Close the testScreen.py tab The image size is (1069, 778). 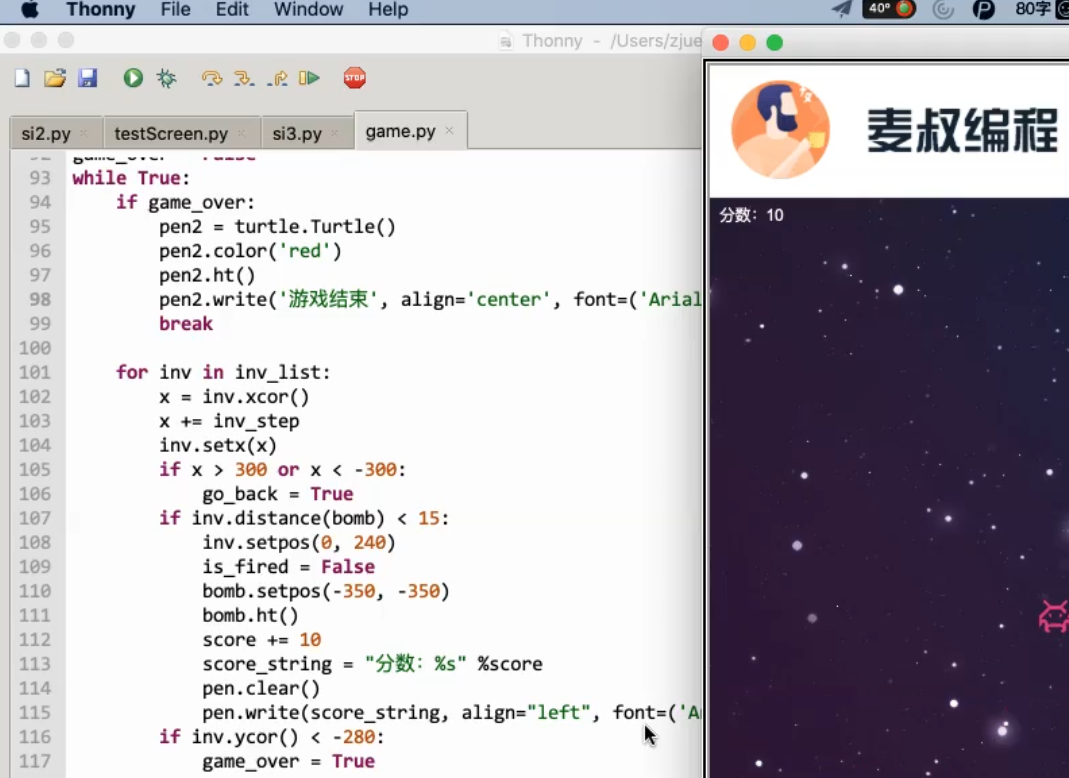point(241,133)
